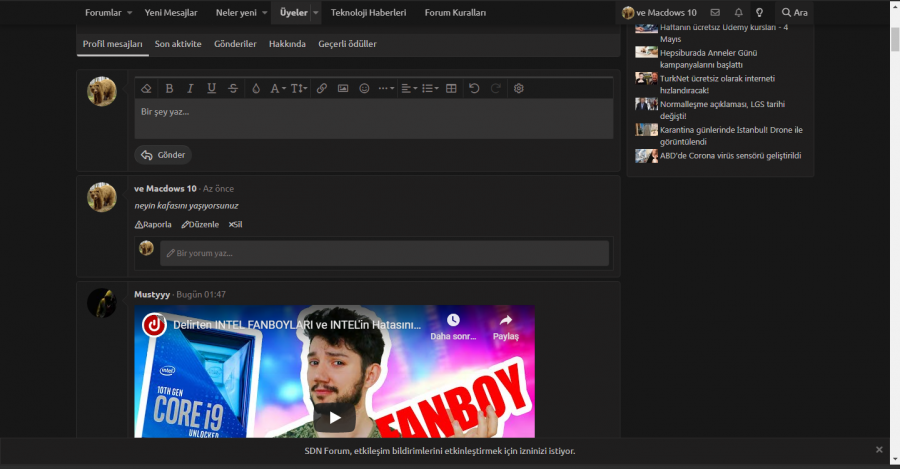The height and width of the screenshot is (469, 900).
Task: Open 'ABD'de Corona virüs sensörü' news
Action: [730, 156]
